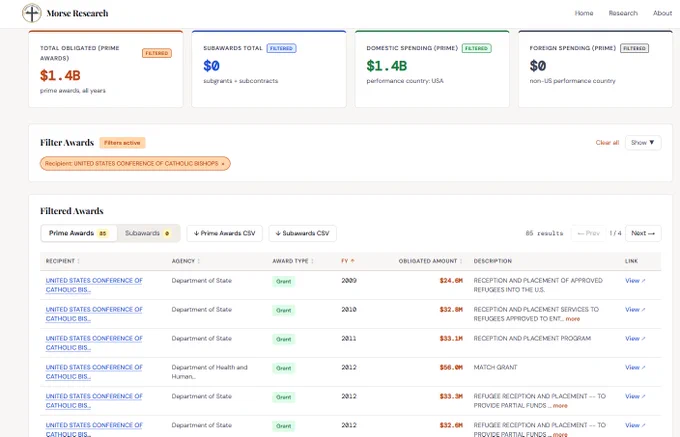Click the Morse Research cross logo icon
This screenshot has width=680, height=437.
pyautogui.click(x=32, y=13)
